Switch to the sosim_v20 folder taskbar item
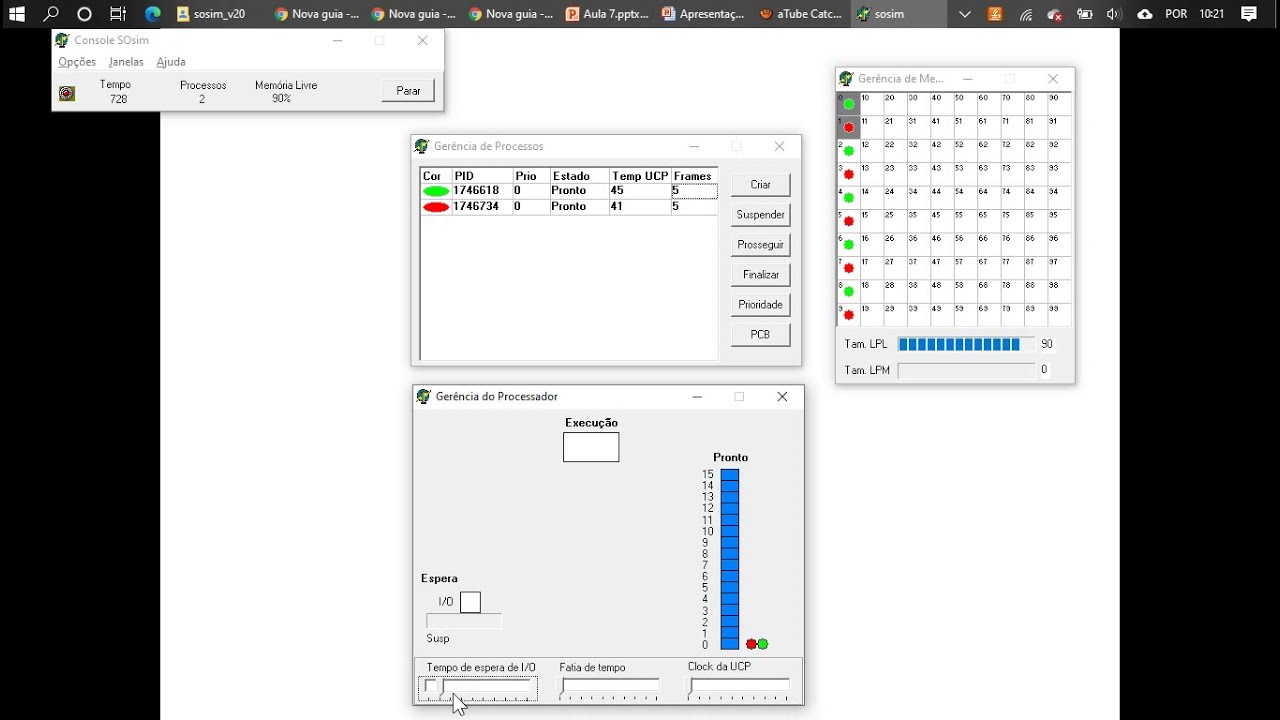 point(211,14)
